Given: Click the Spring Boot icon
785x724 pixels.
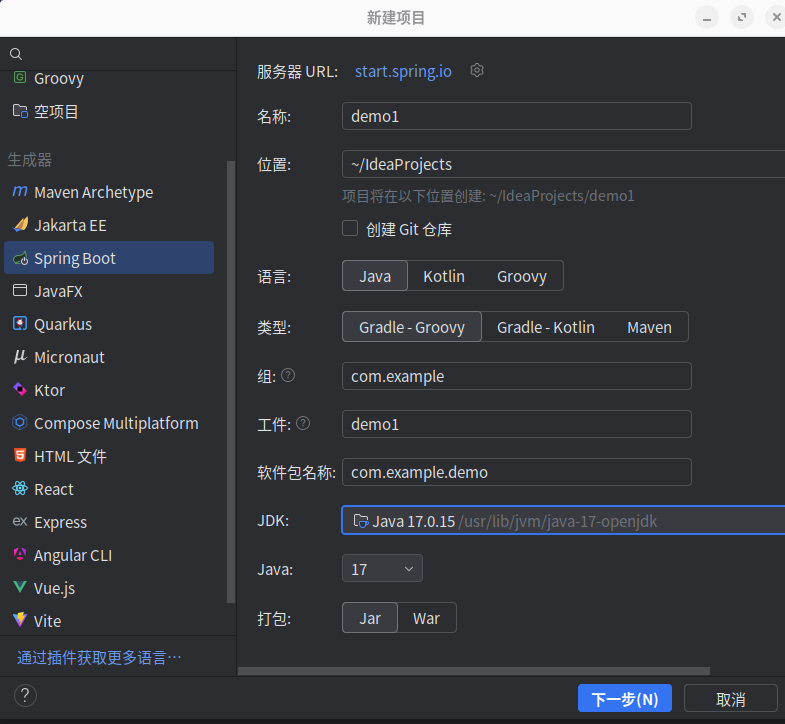Looking at the screenshot, I should tap(20, 258).
